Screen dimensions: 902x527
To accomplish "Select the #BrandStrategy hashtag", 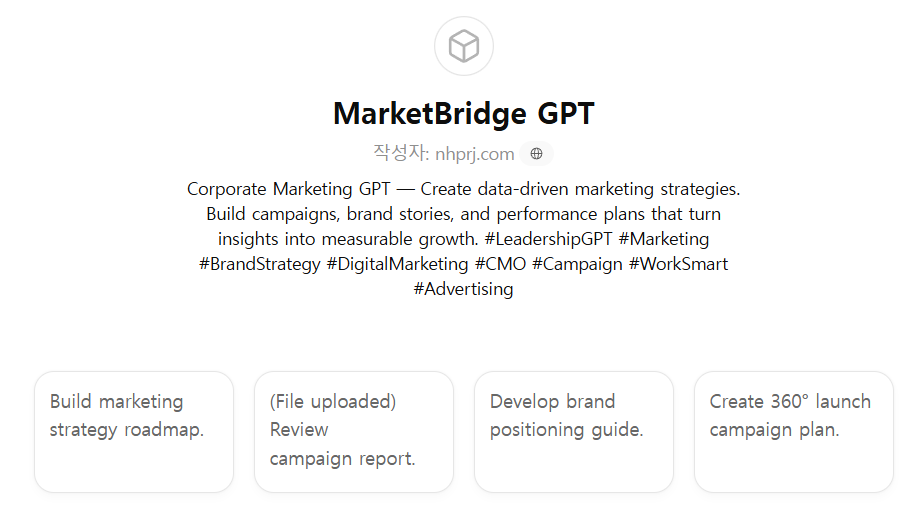I will click(260, 264).
